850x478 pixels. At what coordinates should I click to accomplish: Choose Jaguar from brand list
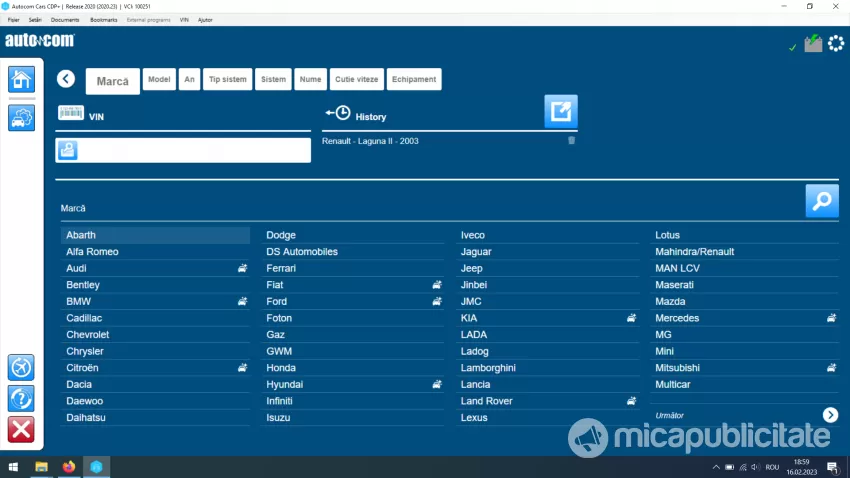click(548, 252)
